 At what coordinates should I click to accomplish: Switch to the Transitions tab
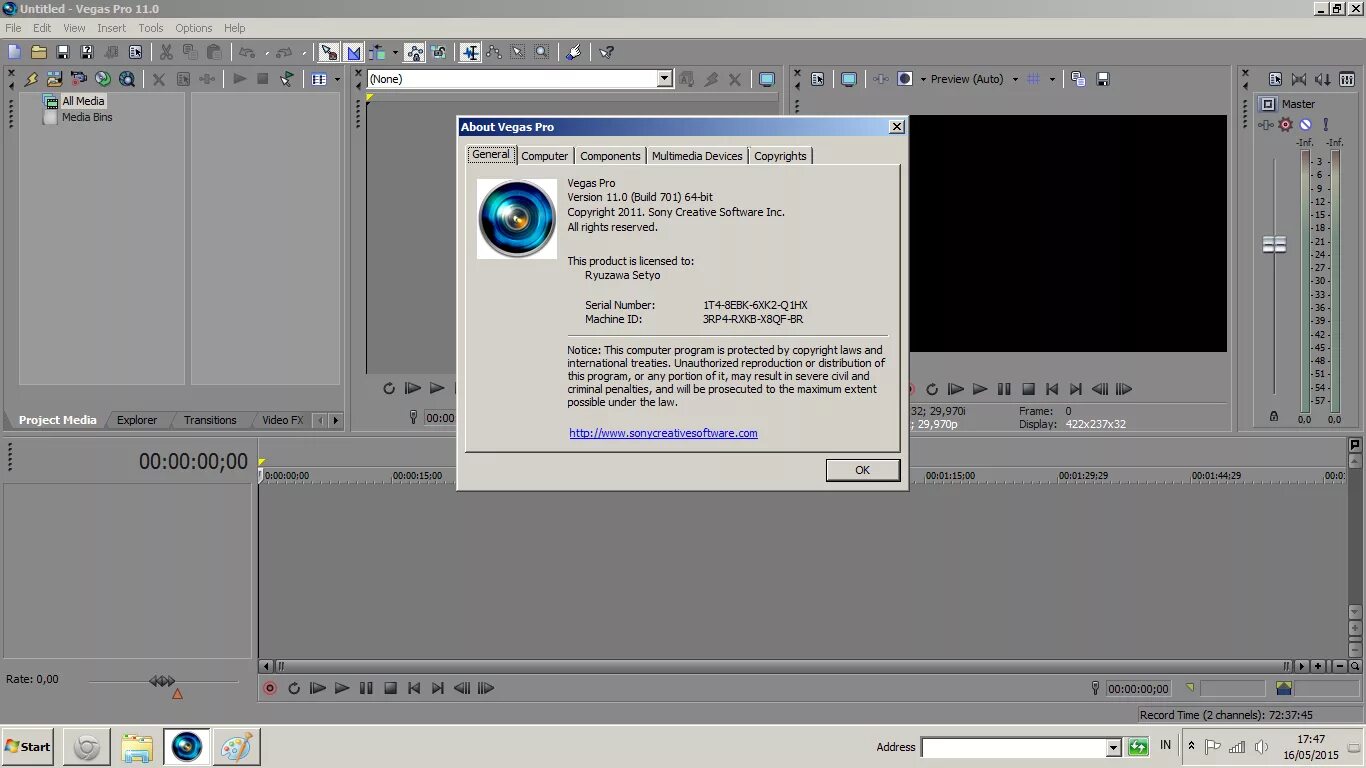(210, 420)
